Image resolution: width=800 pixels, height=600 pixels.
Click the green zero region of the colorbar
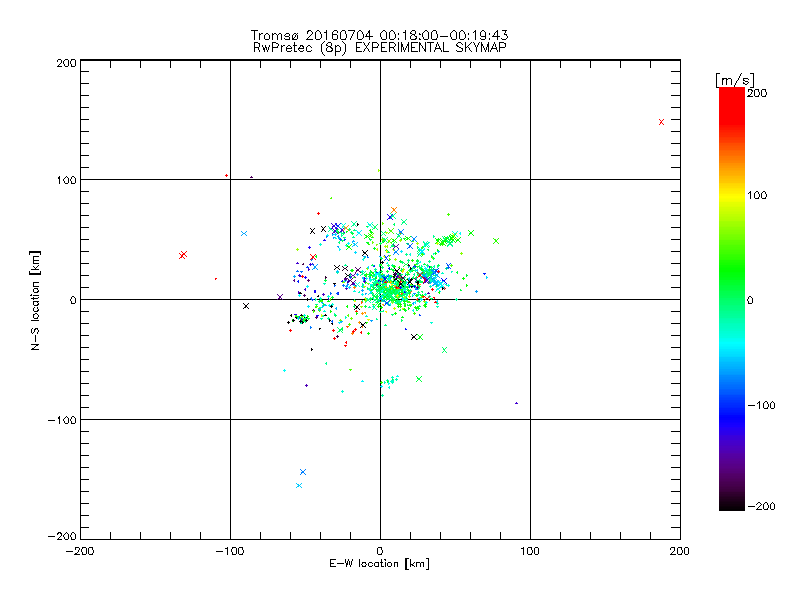[732, 299]
